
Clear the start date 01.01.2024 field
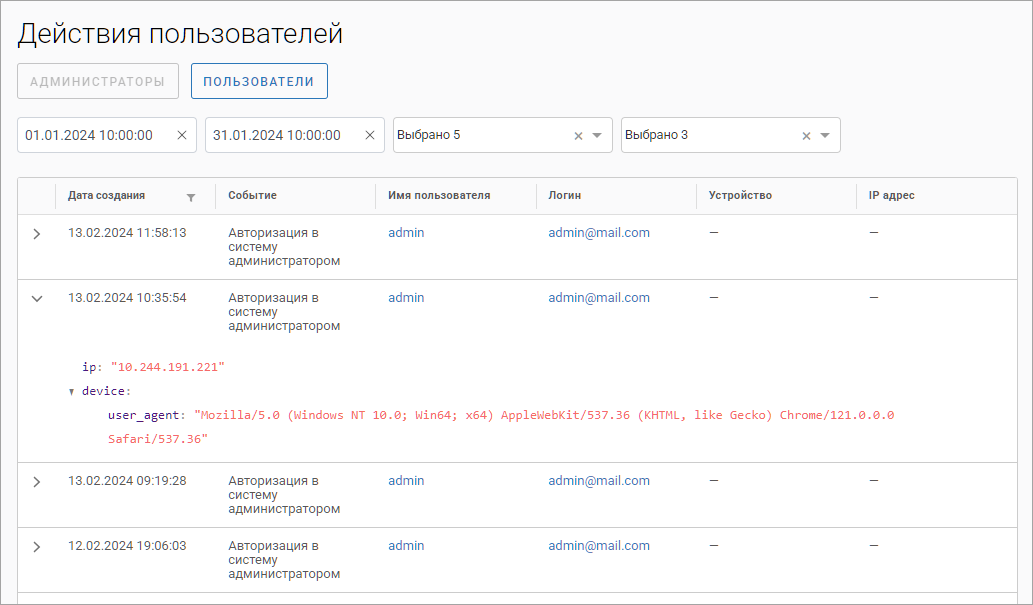(181, 136)
